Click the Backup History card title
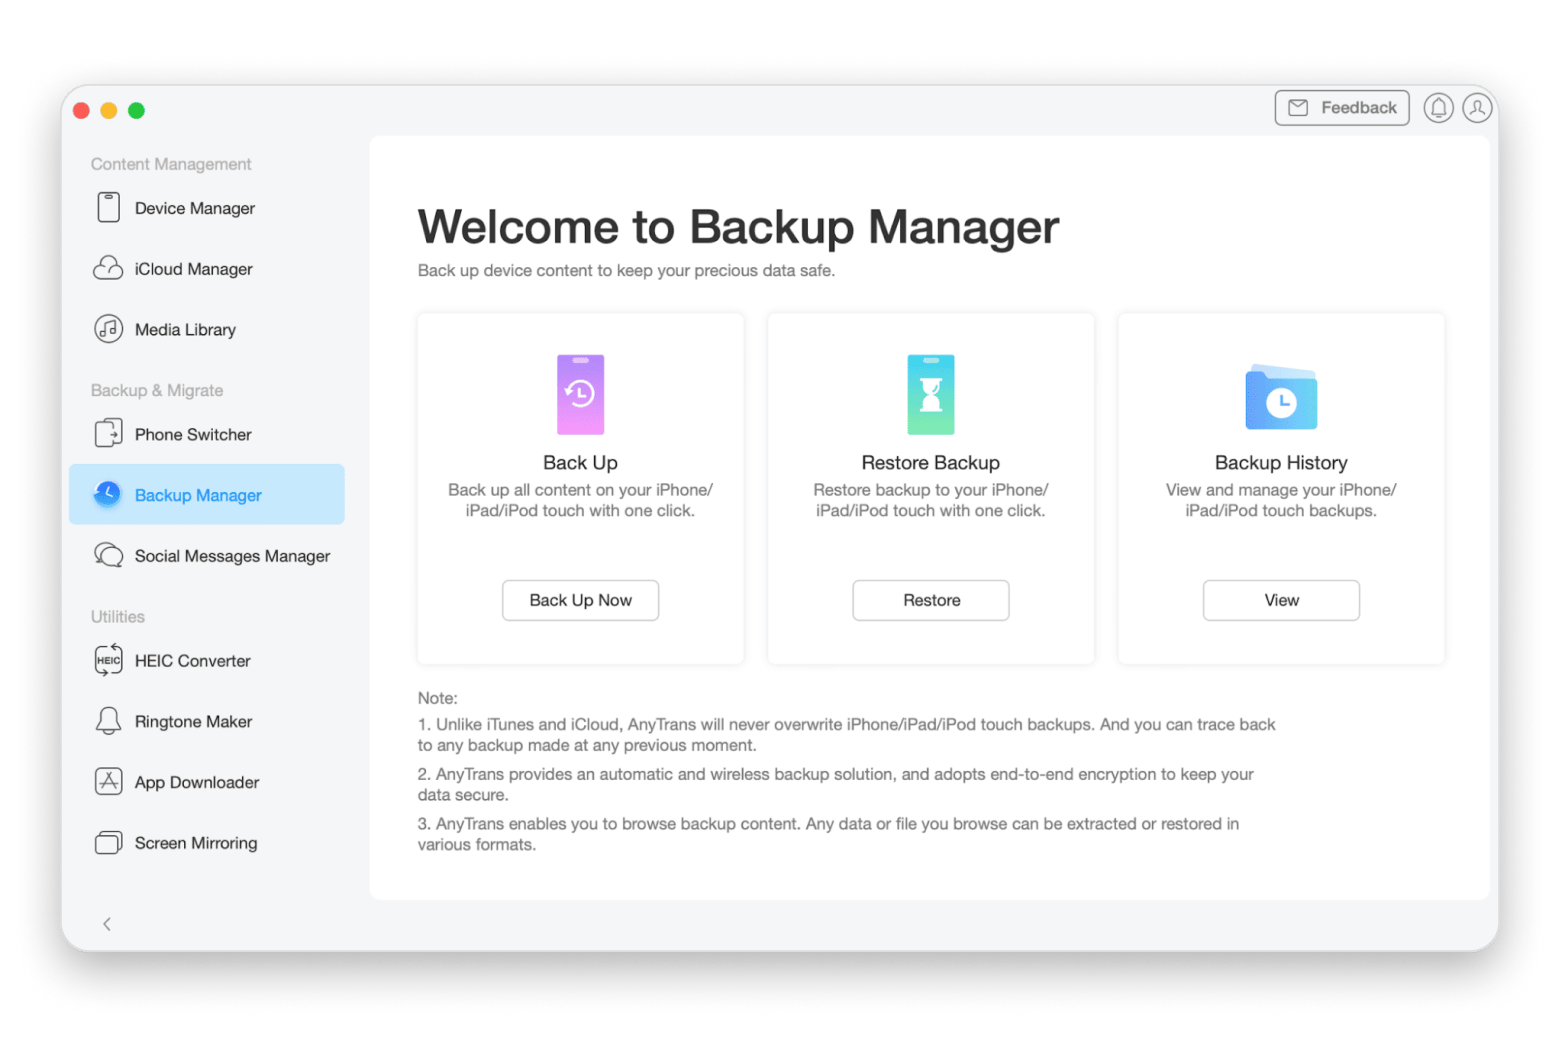Viewport: 1560px width, 1038px height. click(x=1281, y=463)
